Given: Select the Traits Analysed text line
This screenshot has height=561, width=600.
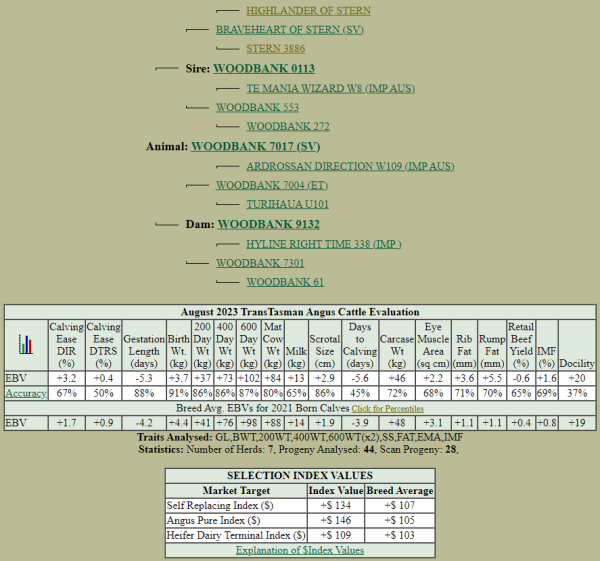Looking at the screenshot, I should click(300, 437).
